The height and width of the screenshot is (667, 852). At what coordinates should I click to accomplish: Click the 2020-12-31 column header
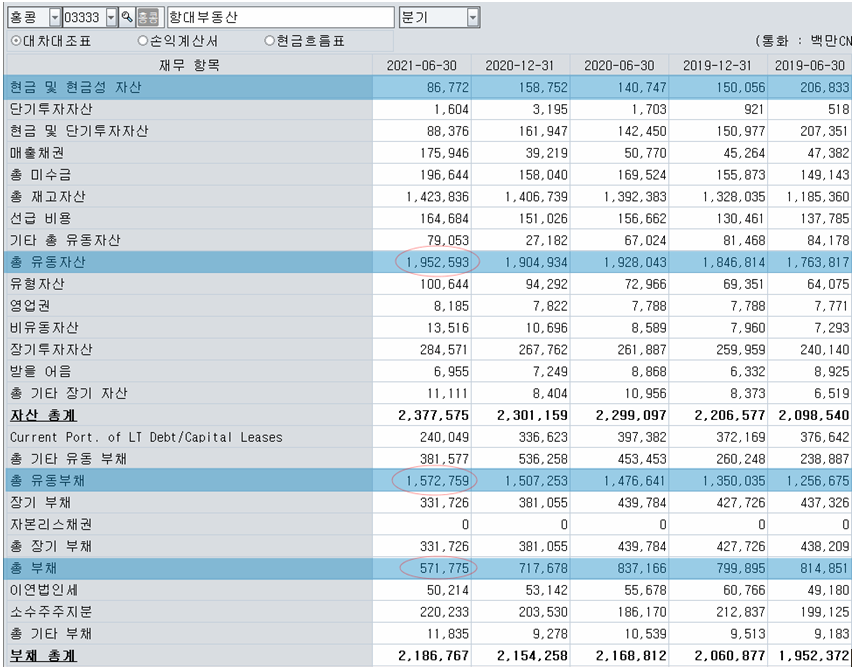point(520,65)
